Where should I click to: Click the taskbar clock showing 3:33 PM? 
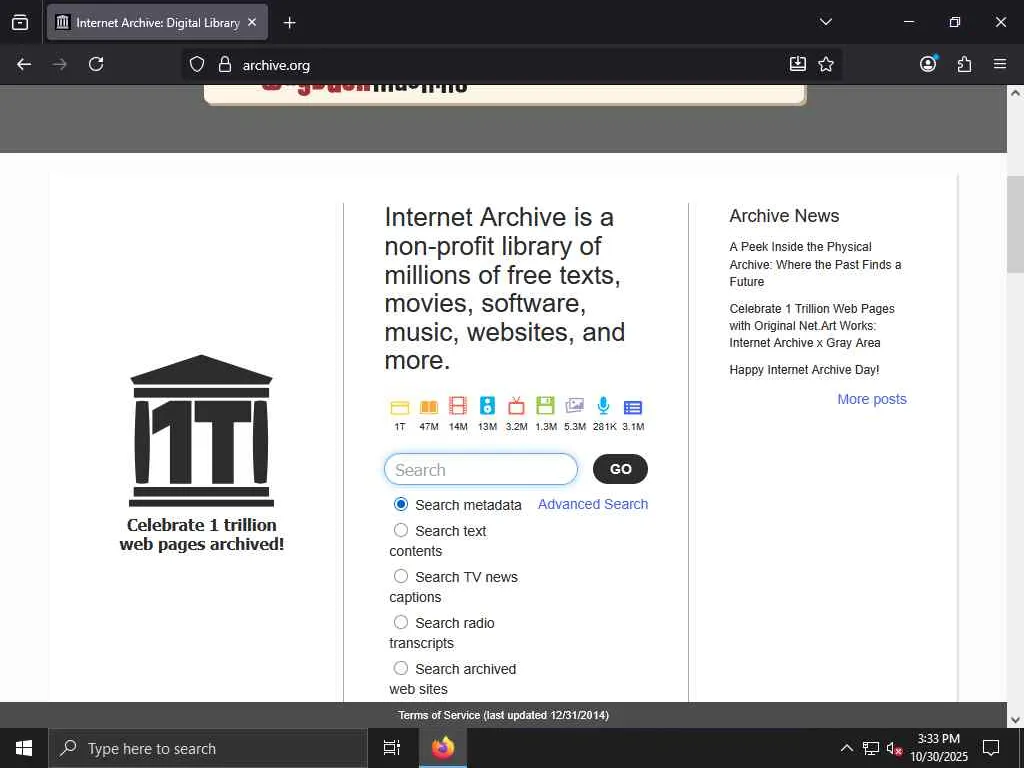[x=938, y=748]
